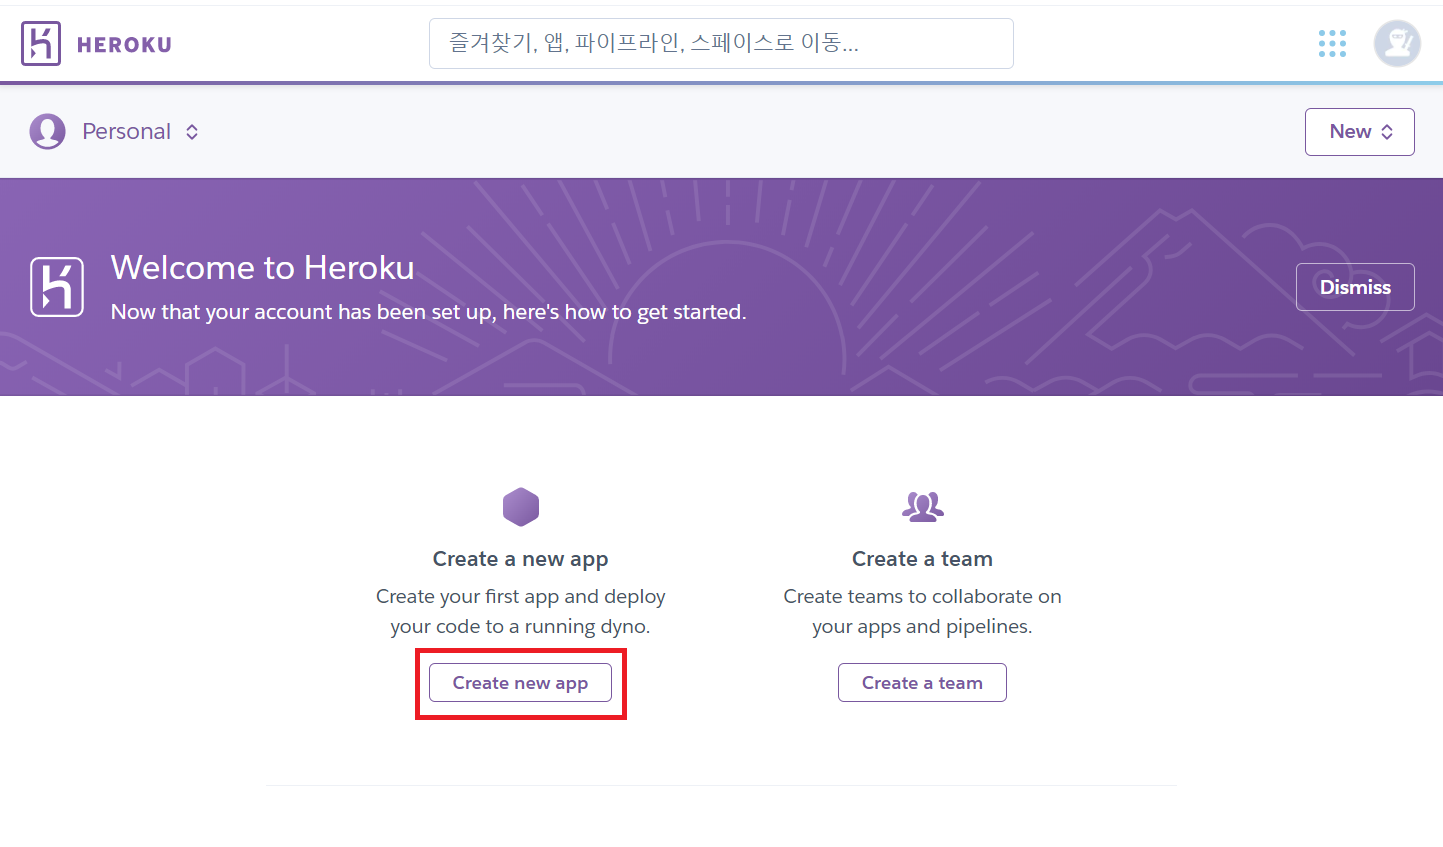Click the purple hexagon app icon

click(521, 507)
